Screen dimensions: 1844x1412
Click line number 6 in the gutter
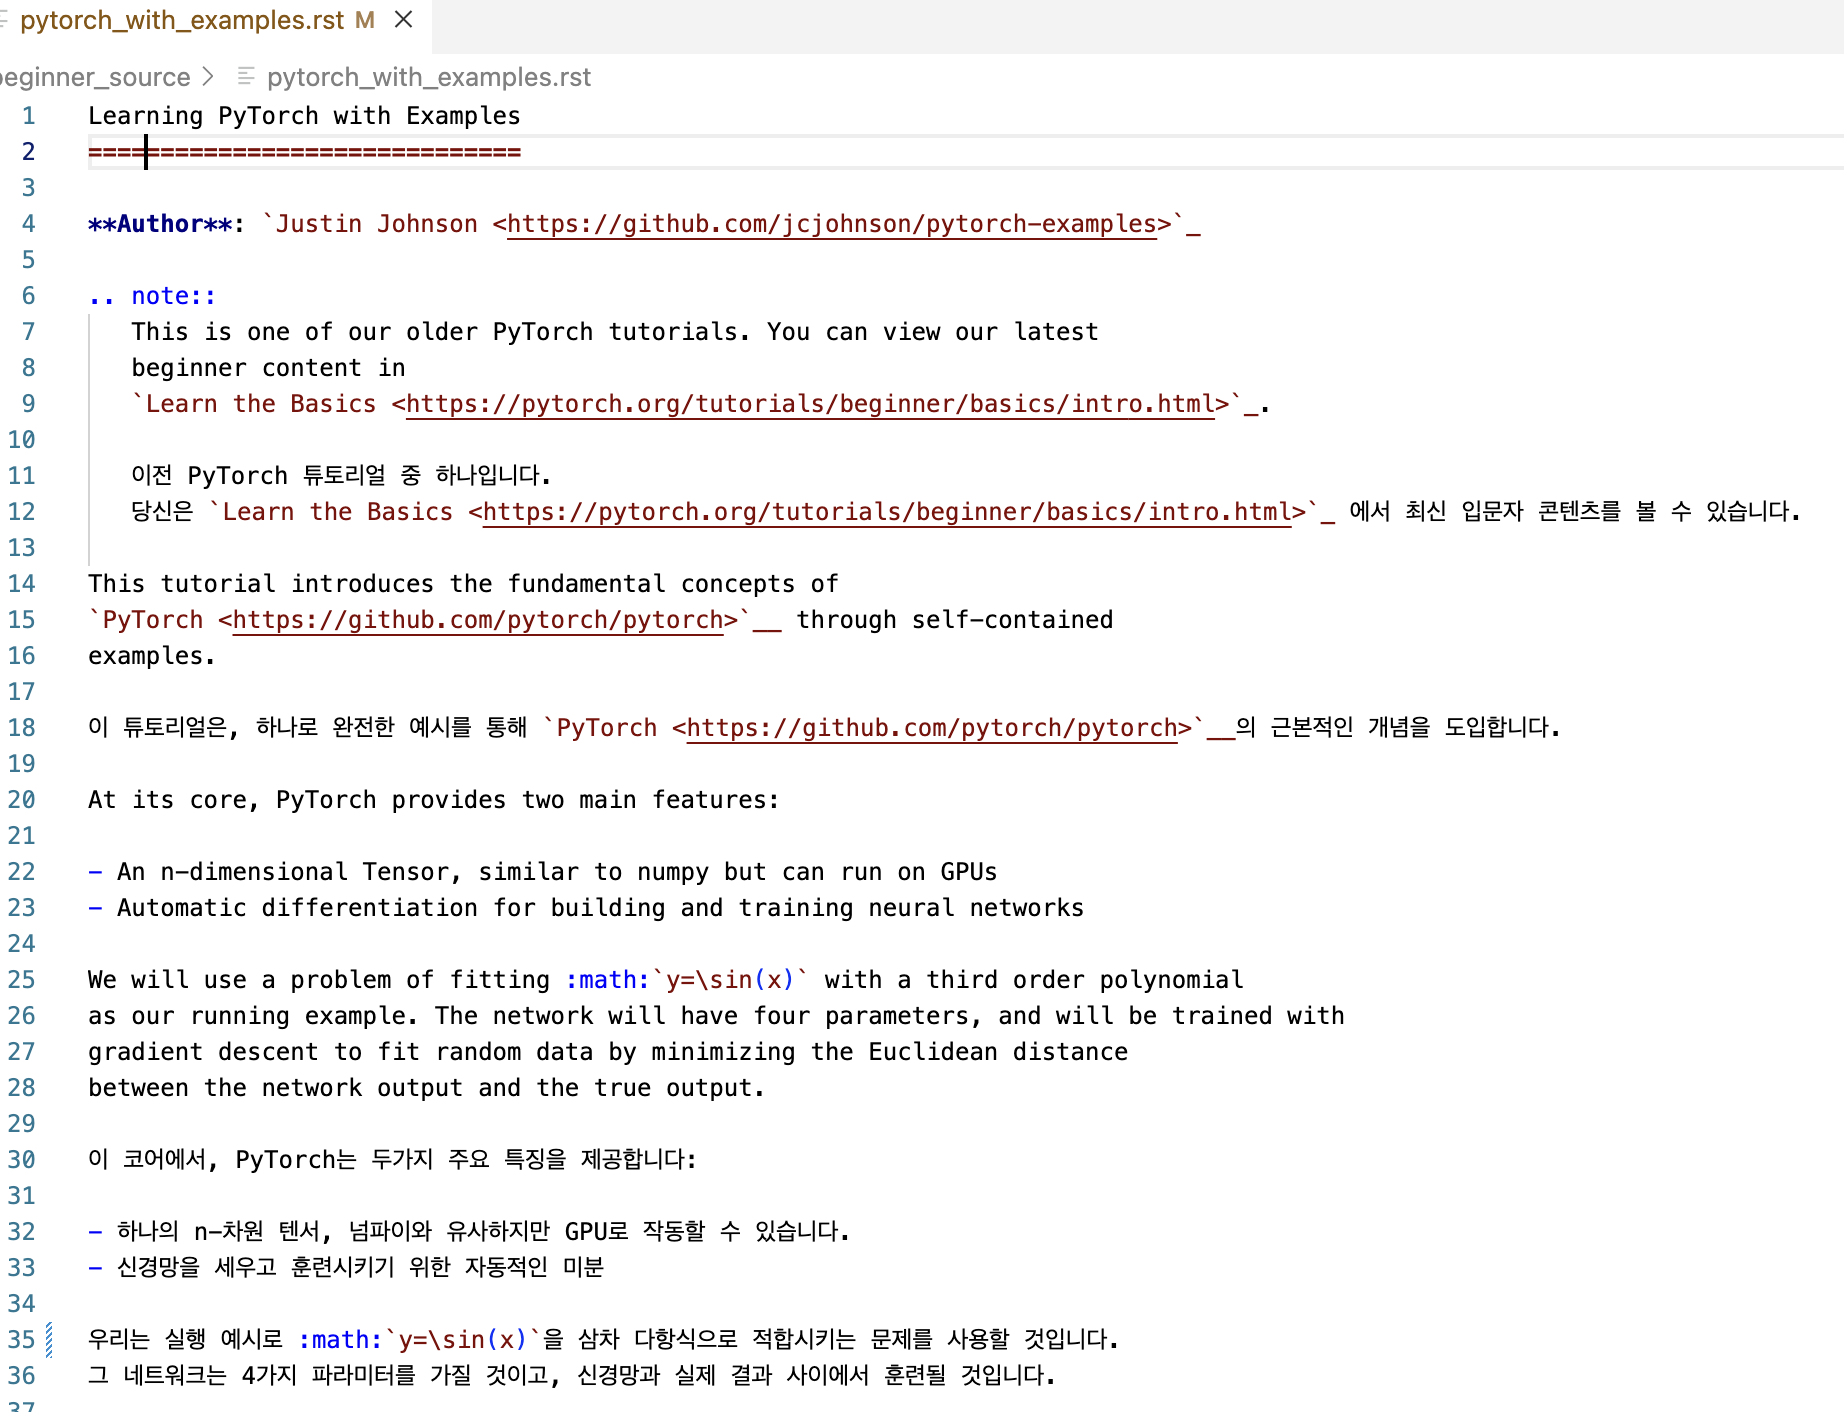coord(28,296)
